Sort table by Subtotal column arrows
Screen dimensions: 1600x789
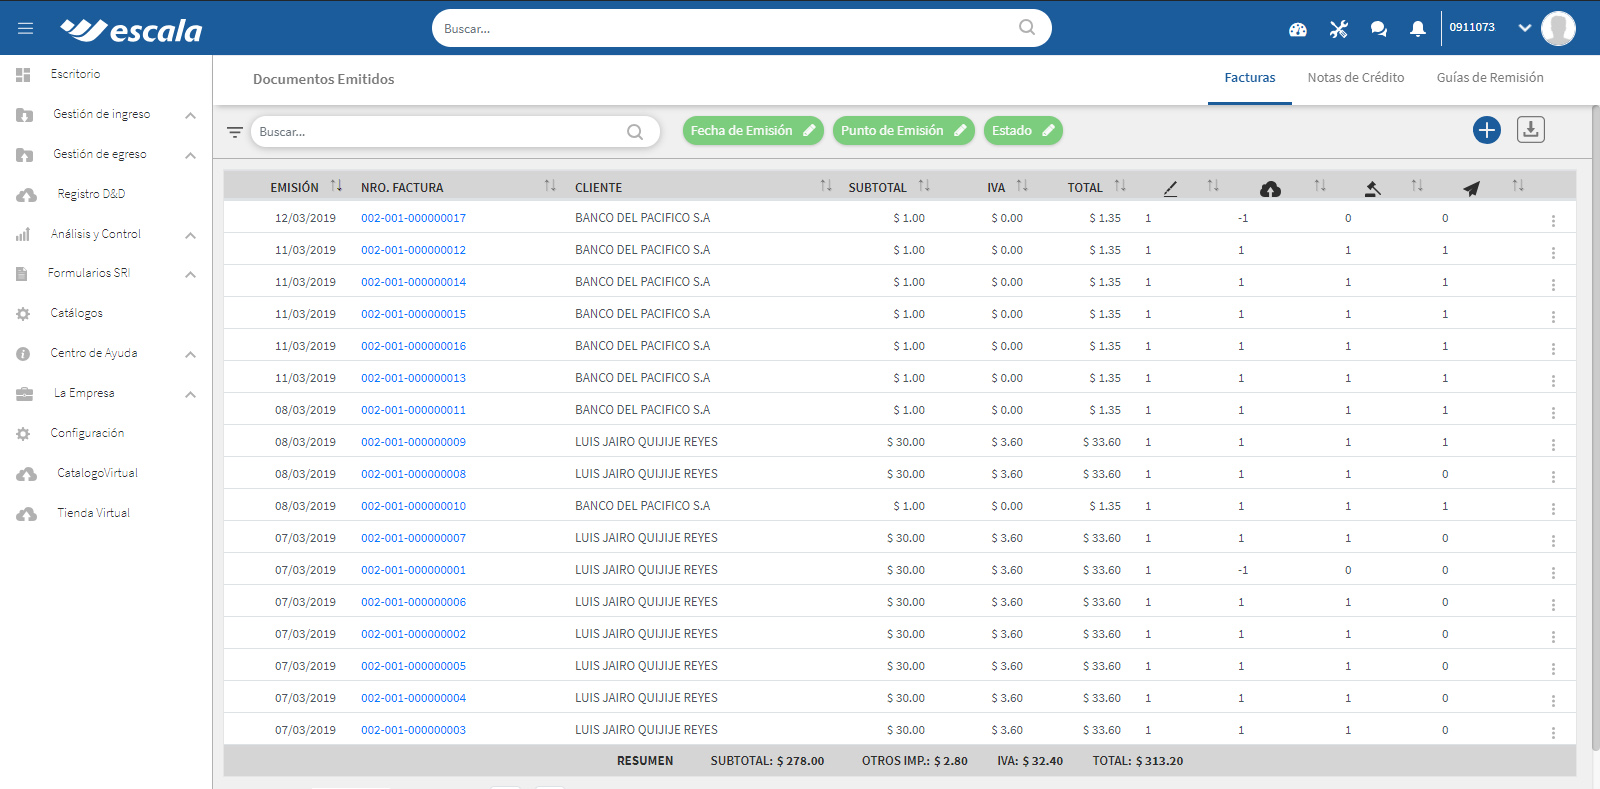click(x=924, y=186)
